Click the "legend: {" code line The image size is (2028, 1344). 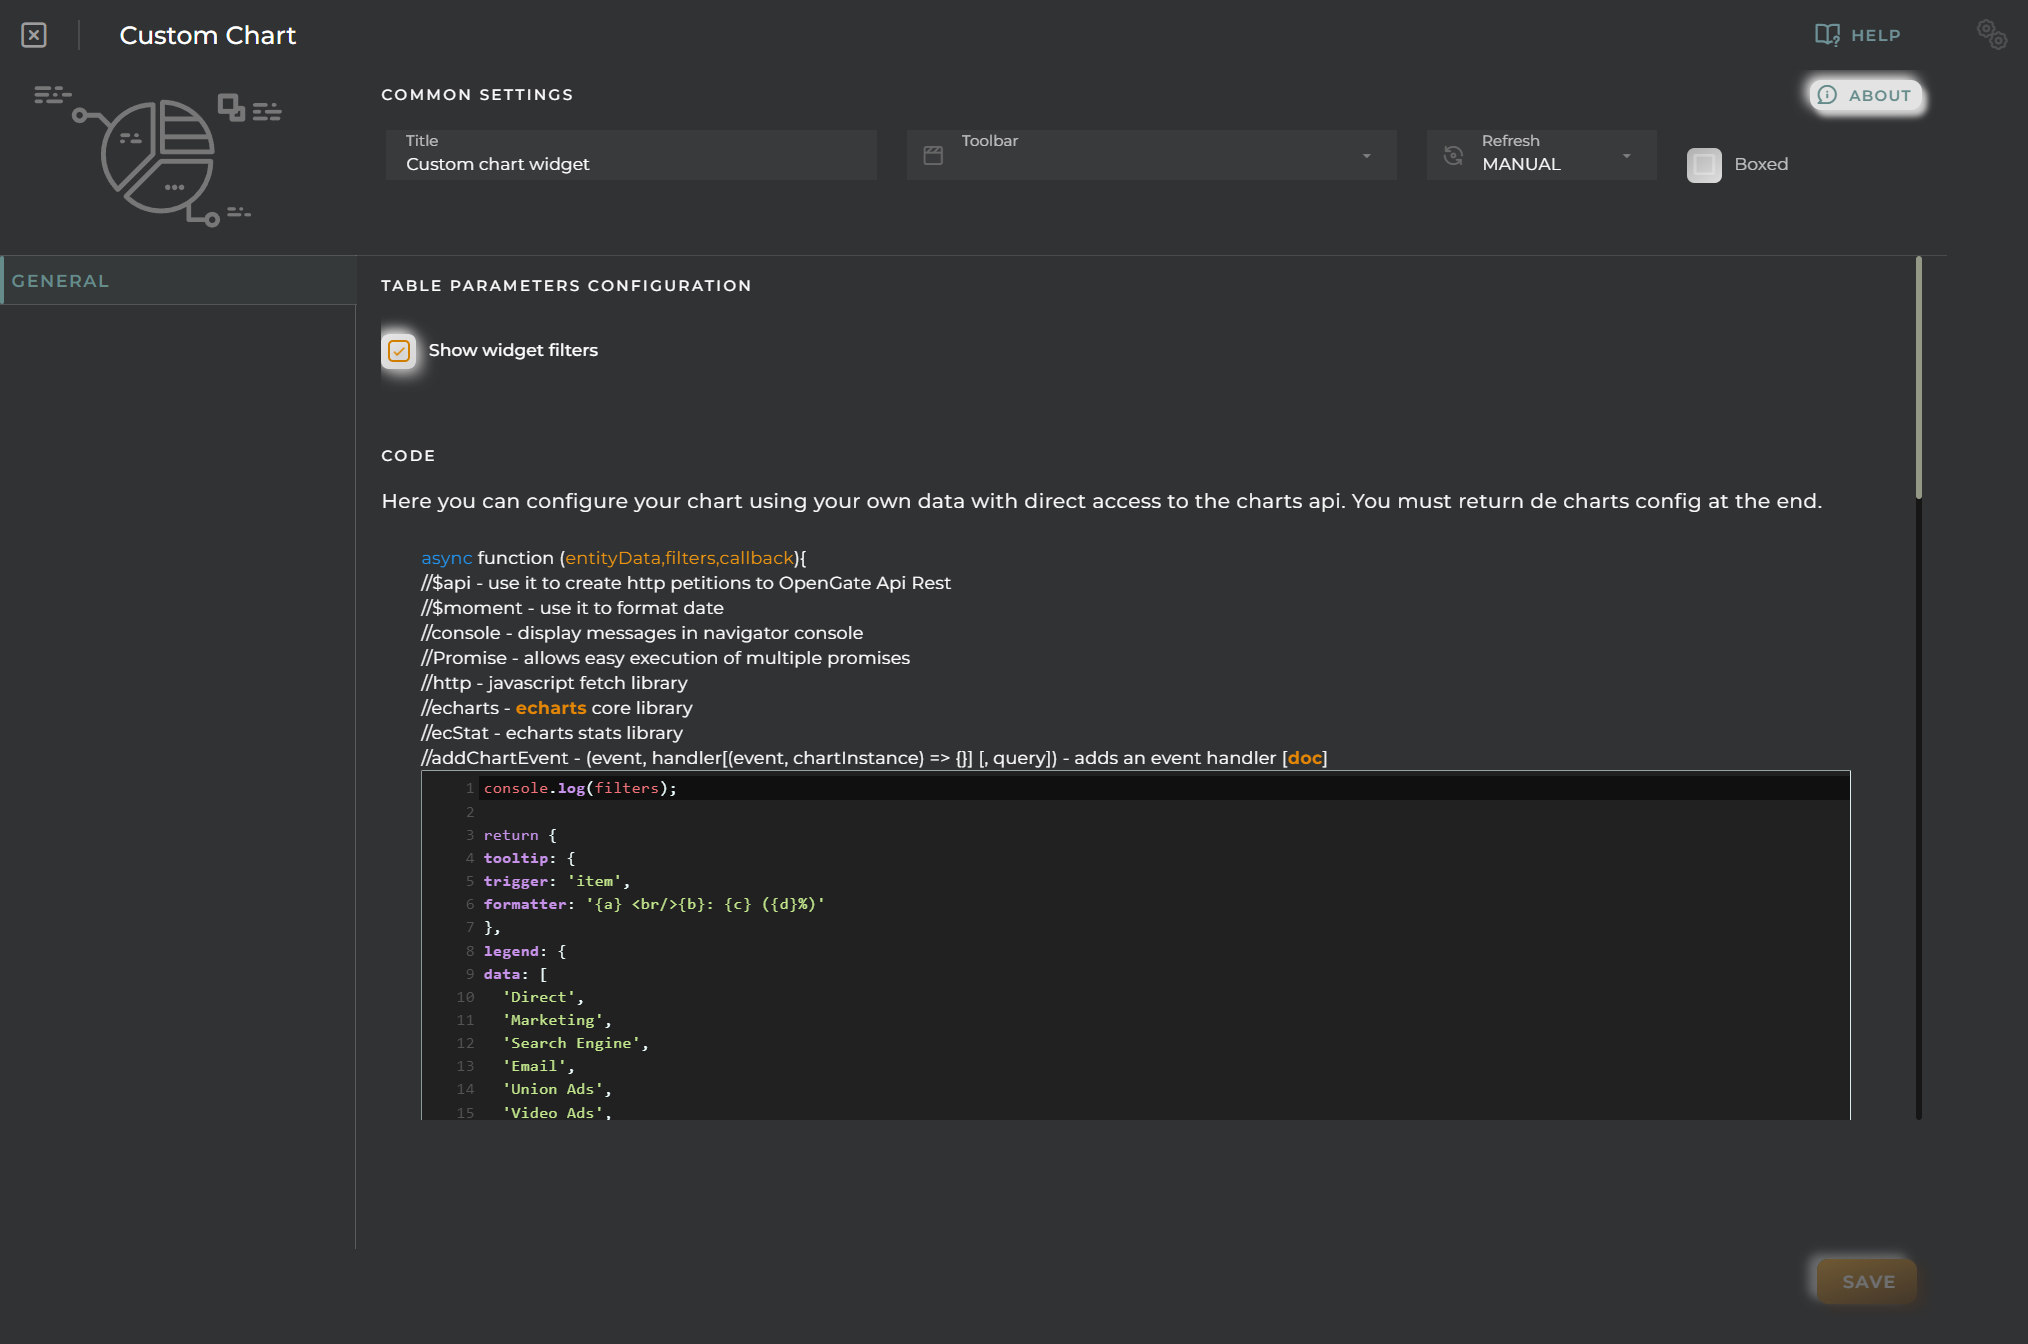[x=525, y=951]
